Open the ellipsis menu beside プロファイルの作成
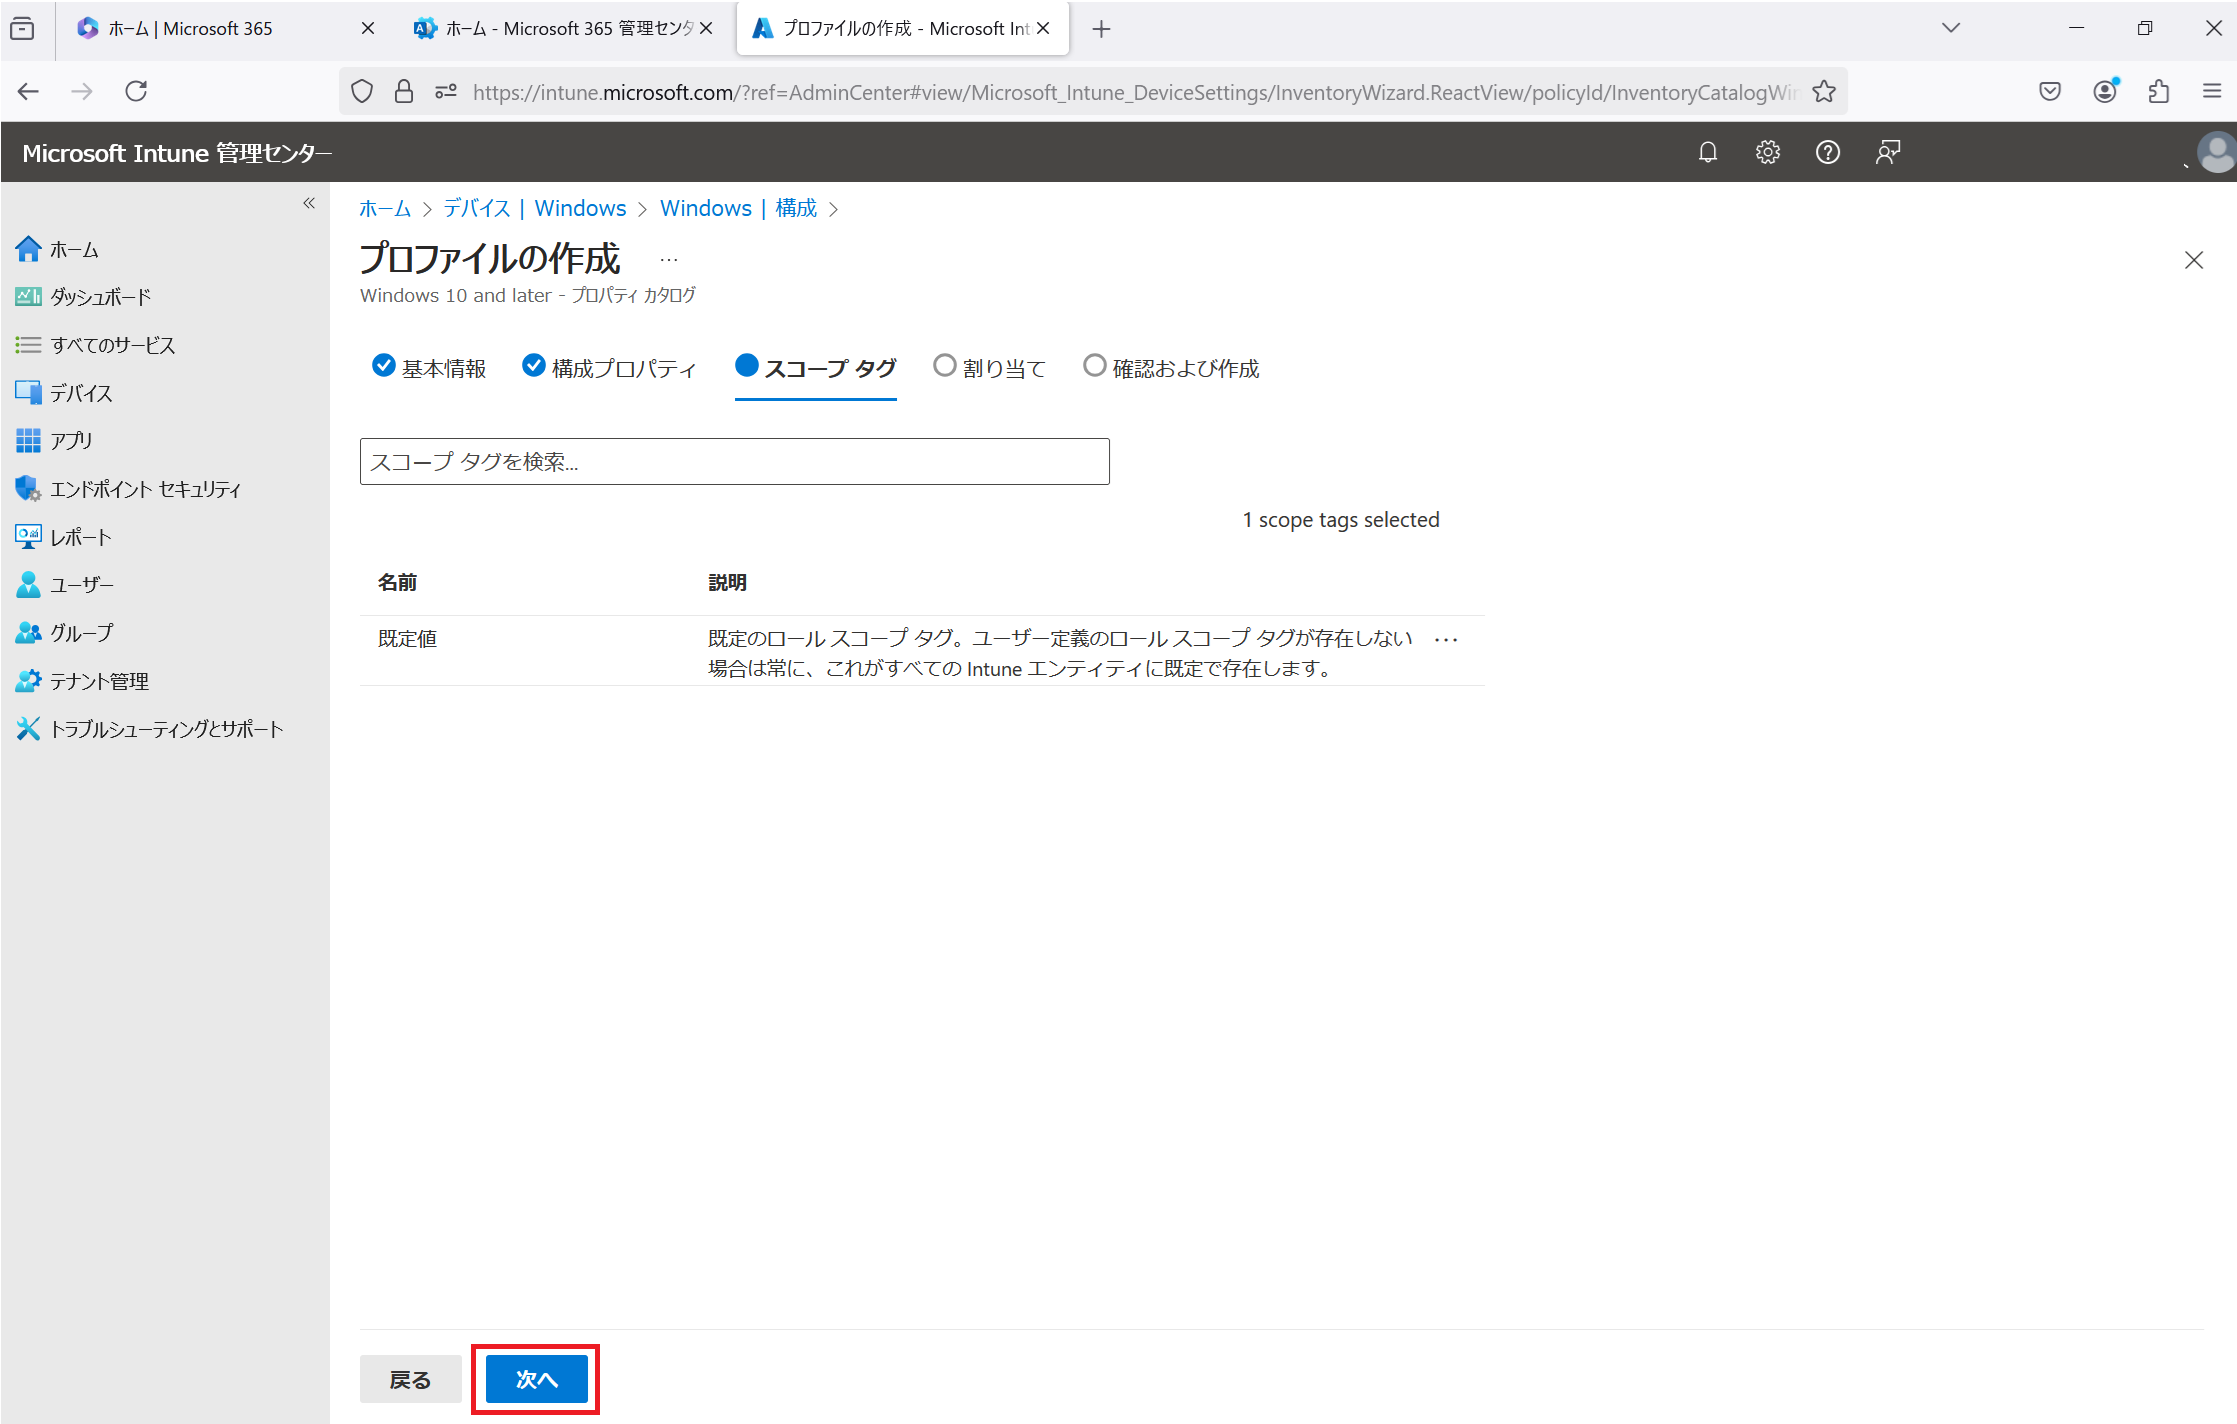2237x1424 pixels. 669,260
